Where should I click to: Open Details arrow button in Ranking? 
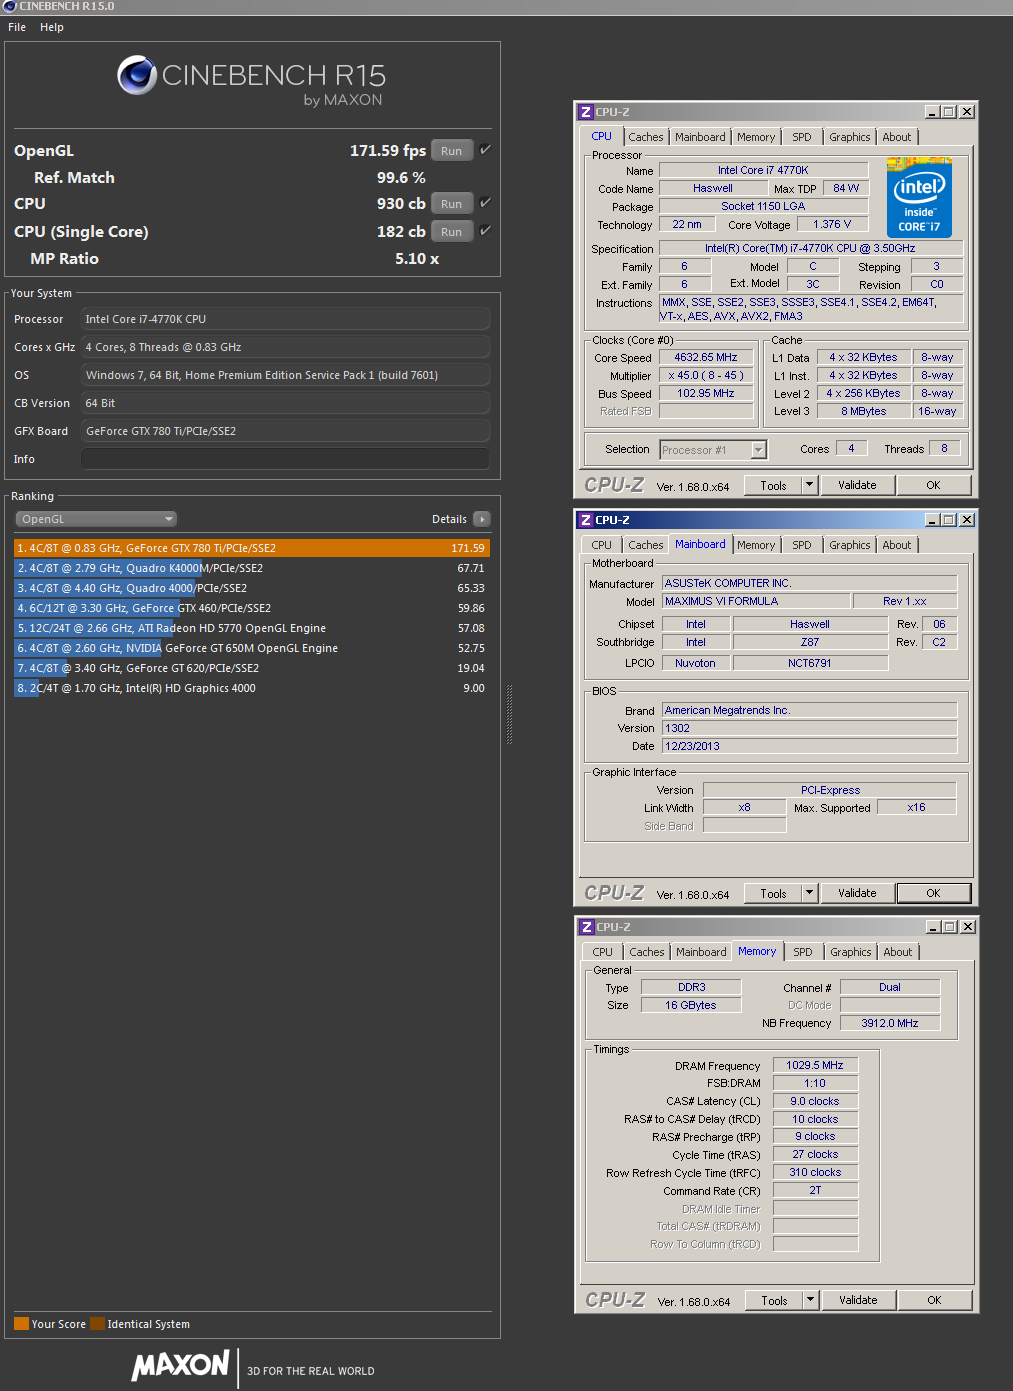pyautogui.click(x=482, y=519)
